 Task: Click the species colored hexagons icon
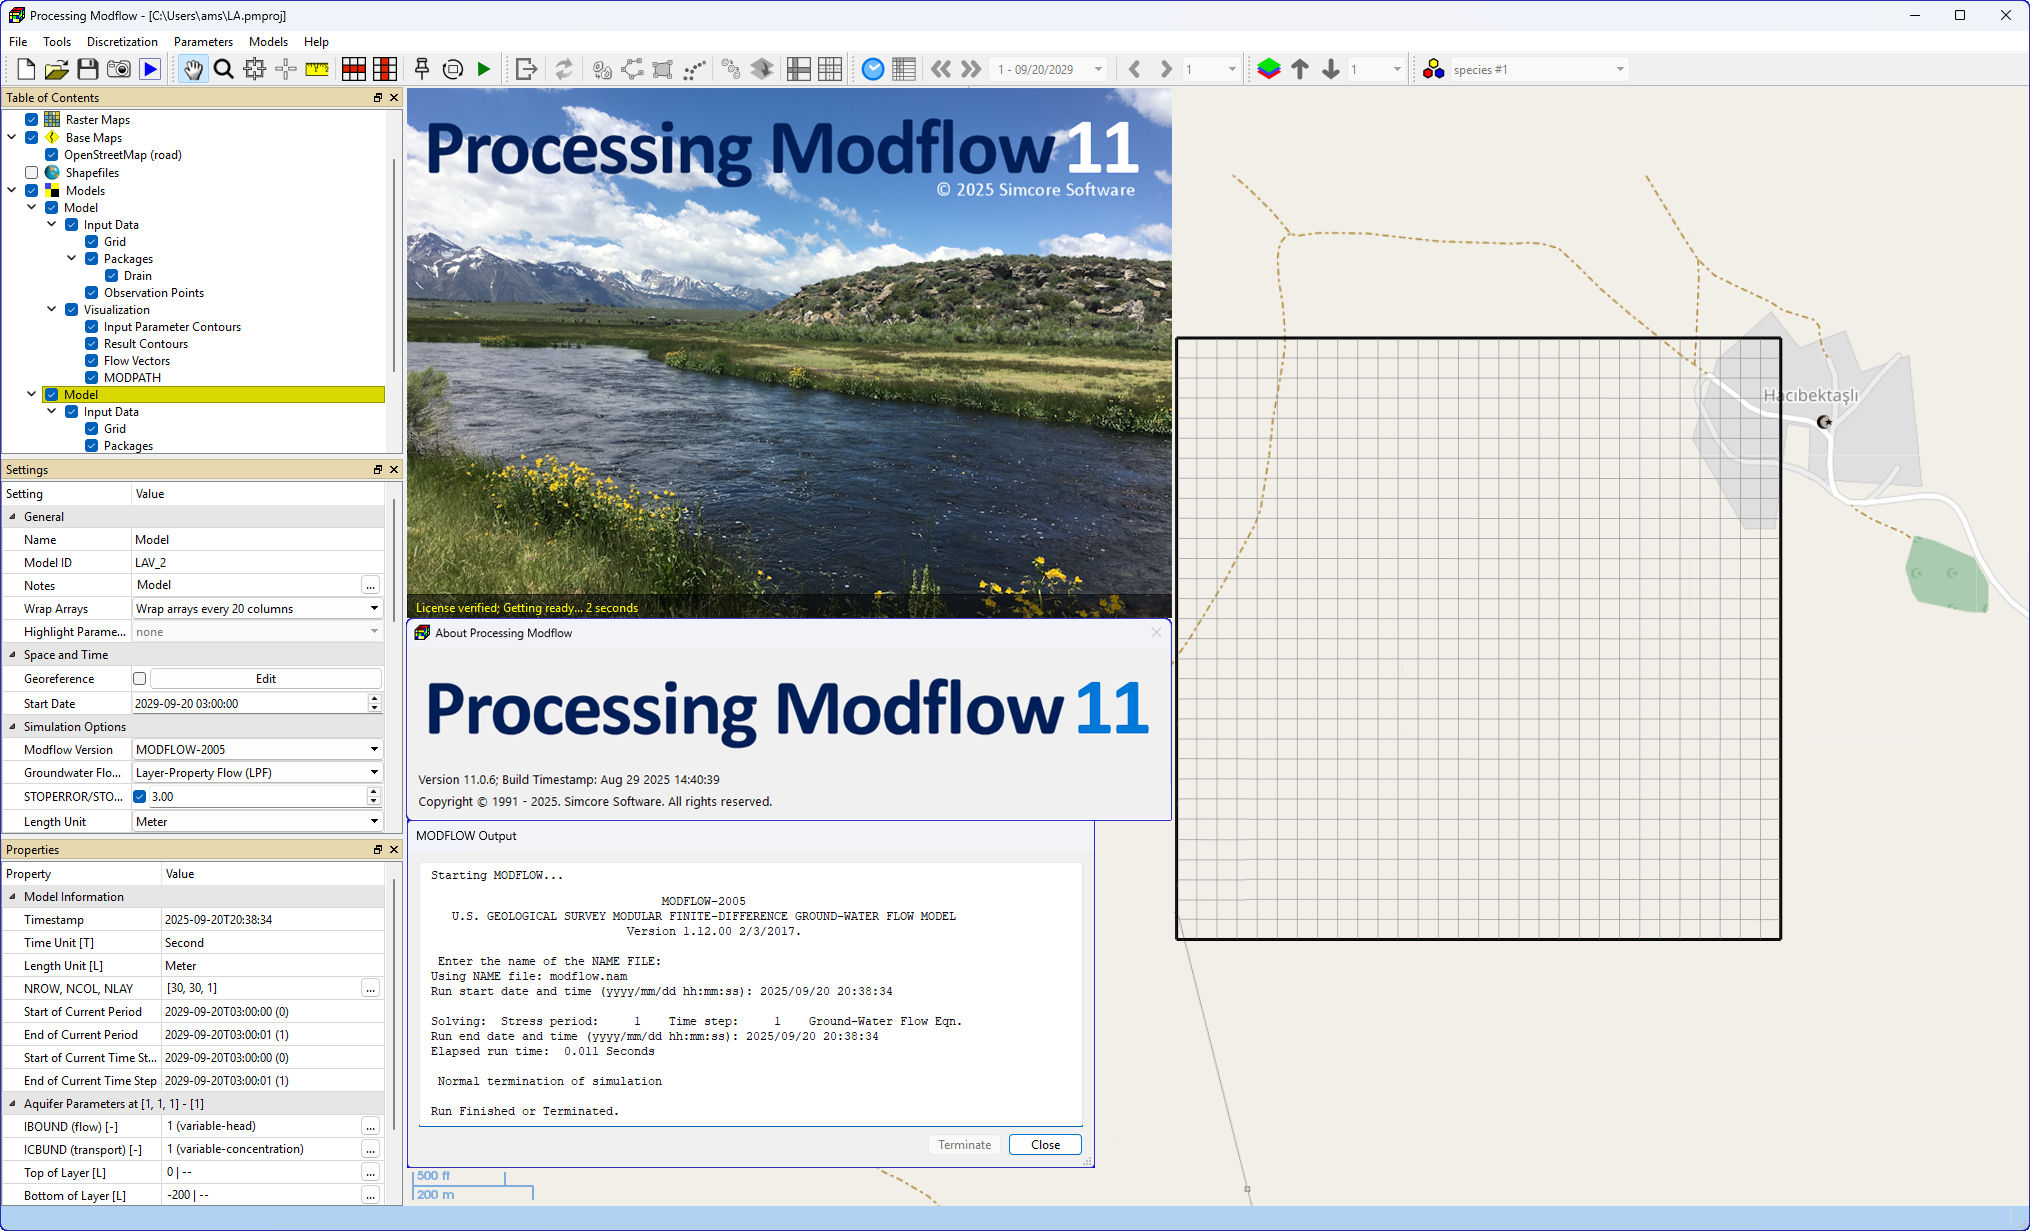click(1434, 69)
